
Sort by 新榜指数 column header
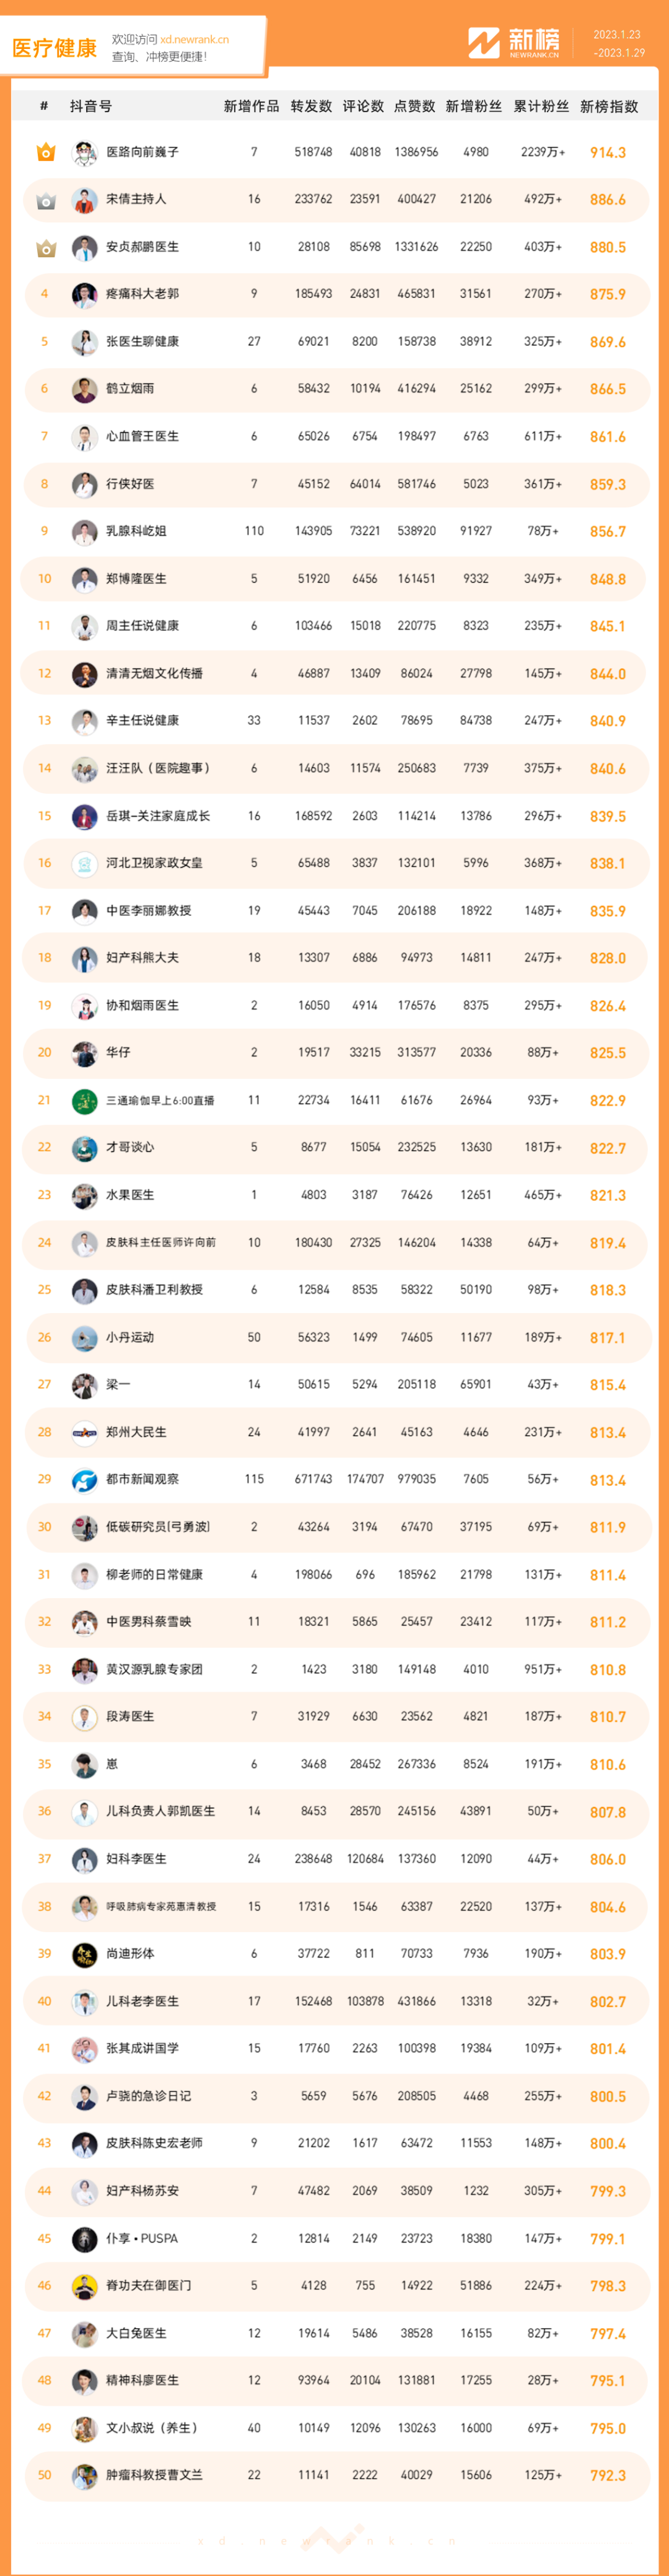pos(609,106)
